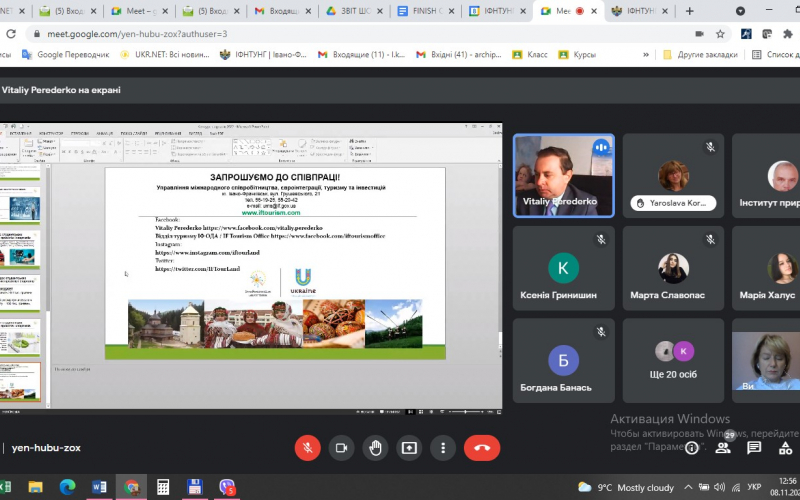This screenshot has height=500, width=800.
Task: Open the UKR.NET bookmark
Action: point(165,55)
